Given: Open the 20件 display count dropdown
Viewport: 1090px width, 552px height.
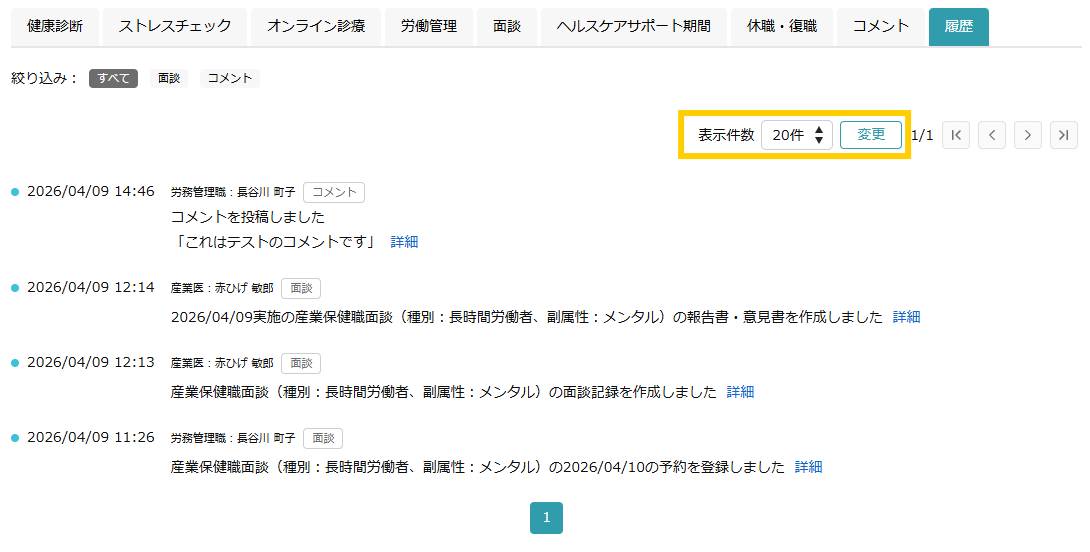Looking at the screenshot, I should click(x=797, y=135).
